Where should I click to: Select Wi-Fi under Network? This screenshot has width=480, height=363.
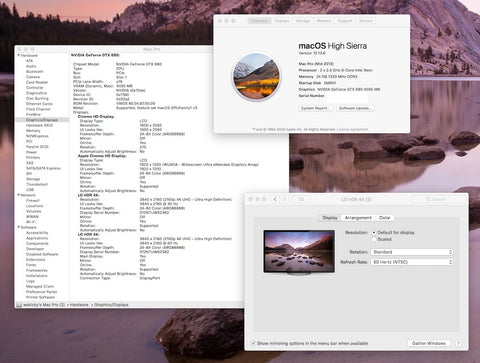[x=31, y=222]
